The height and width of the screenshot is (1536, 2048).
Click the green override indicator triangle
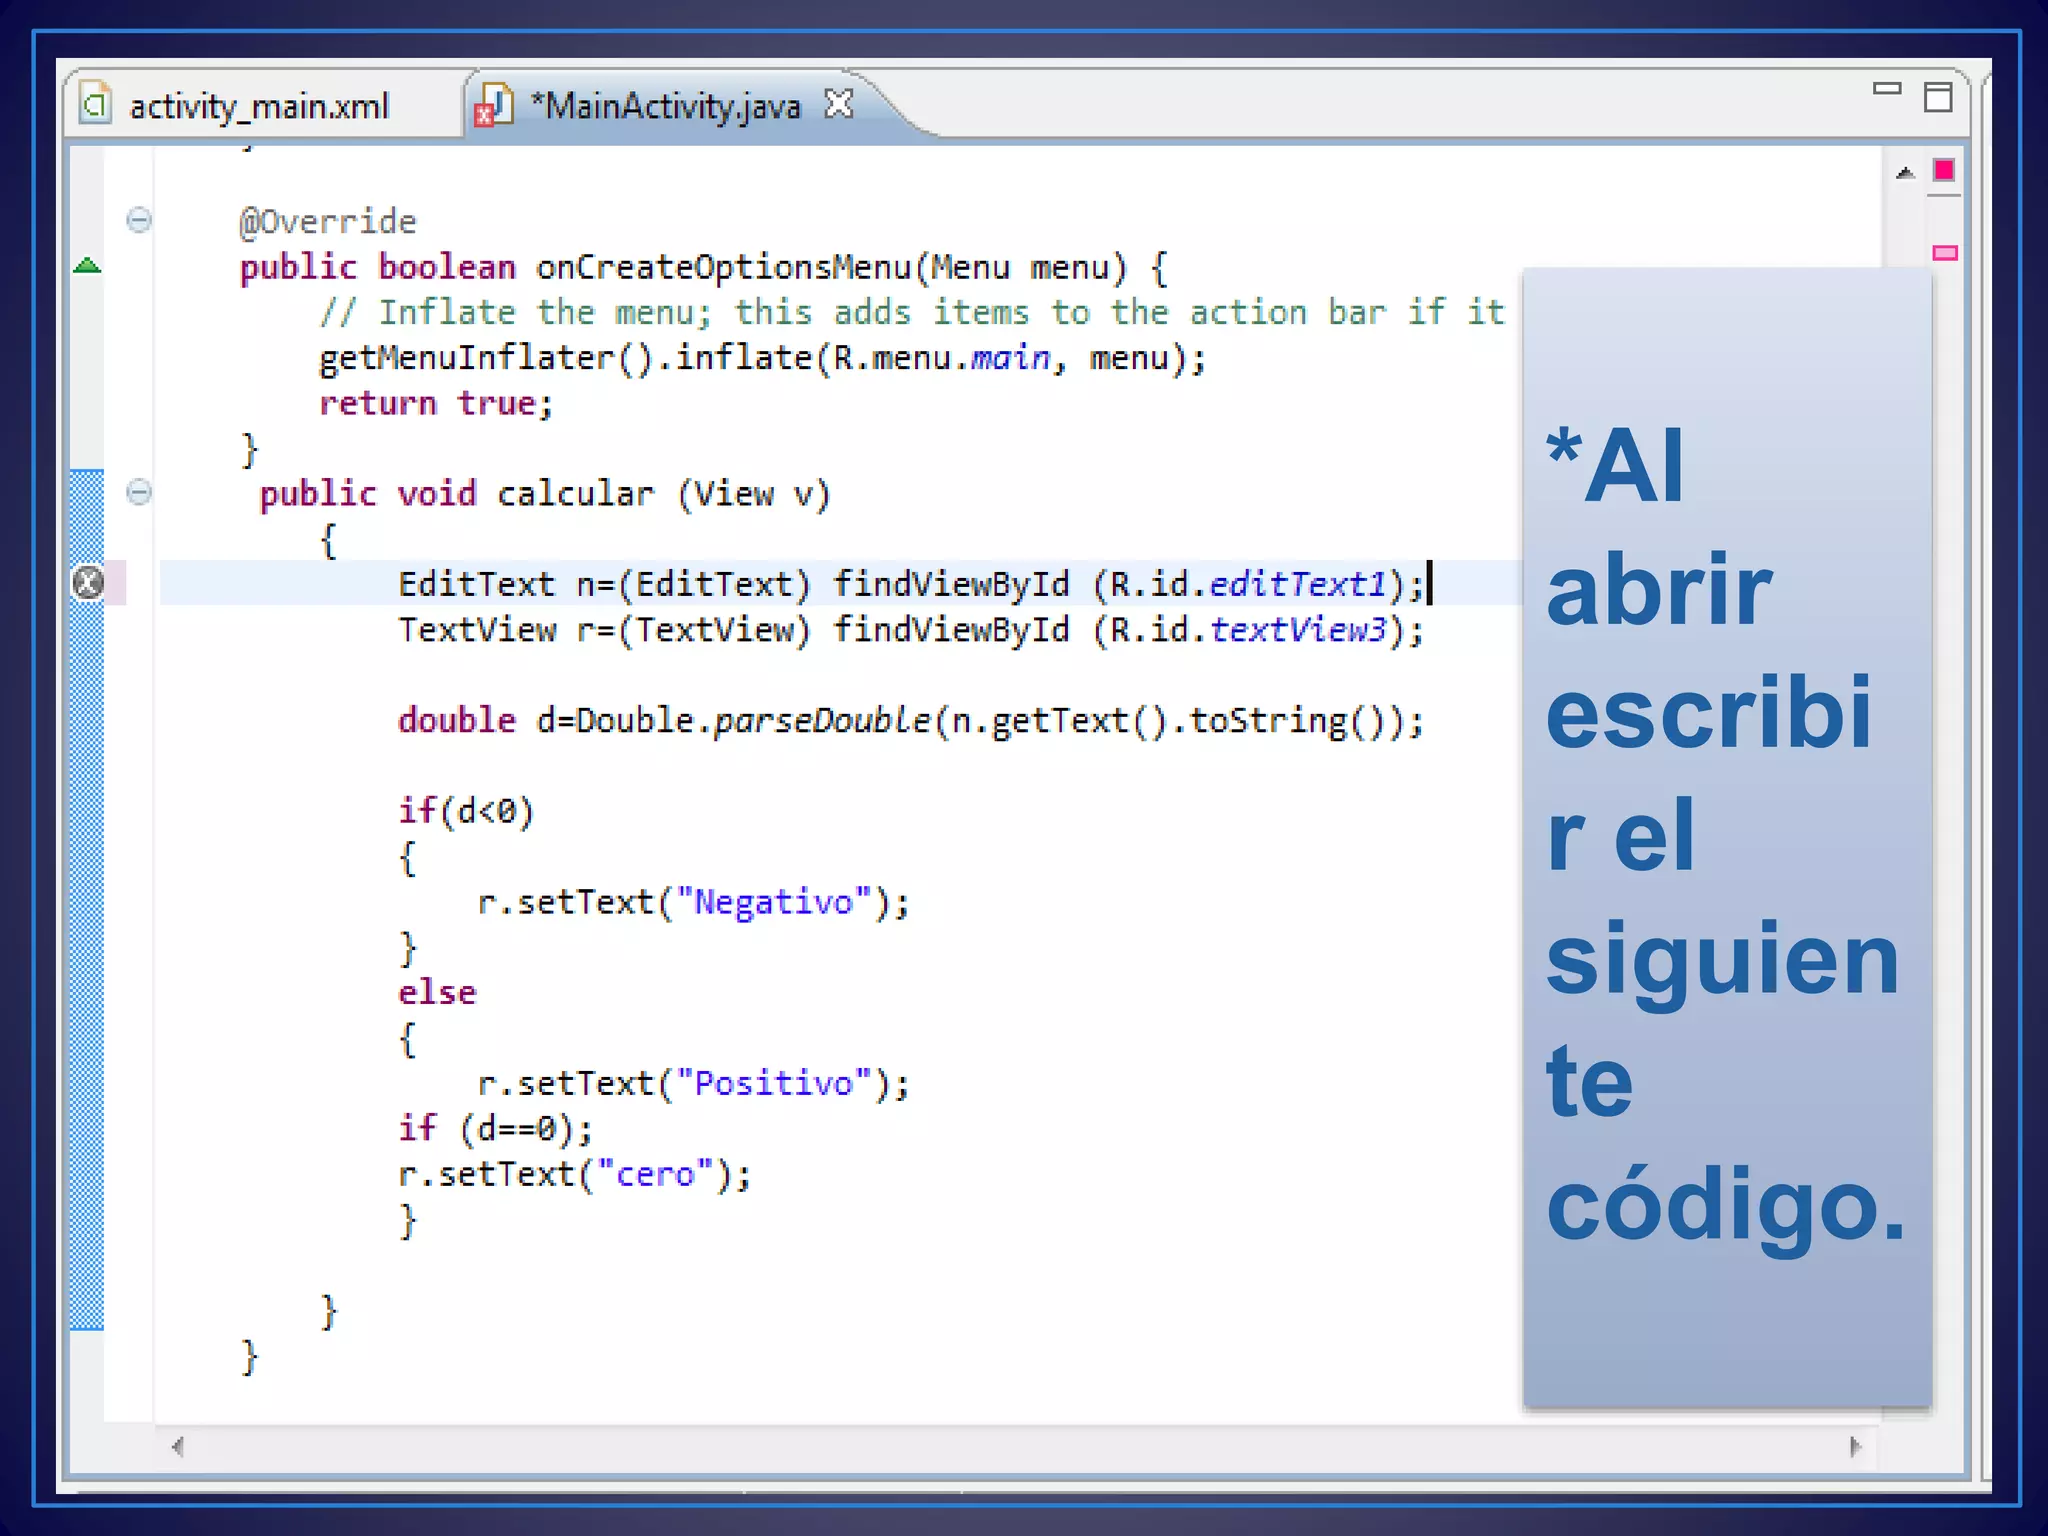coord(88,265)
